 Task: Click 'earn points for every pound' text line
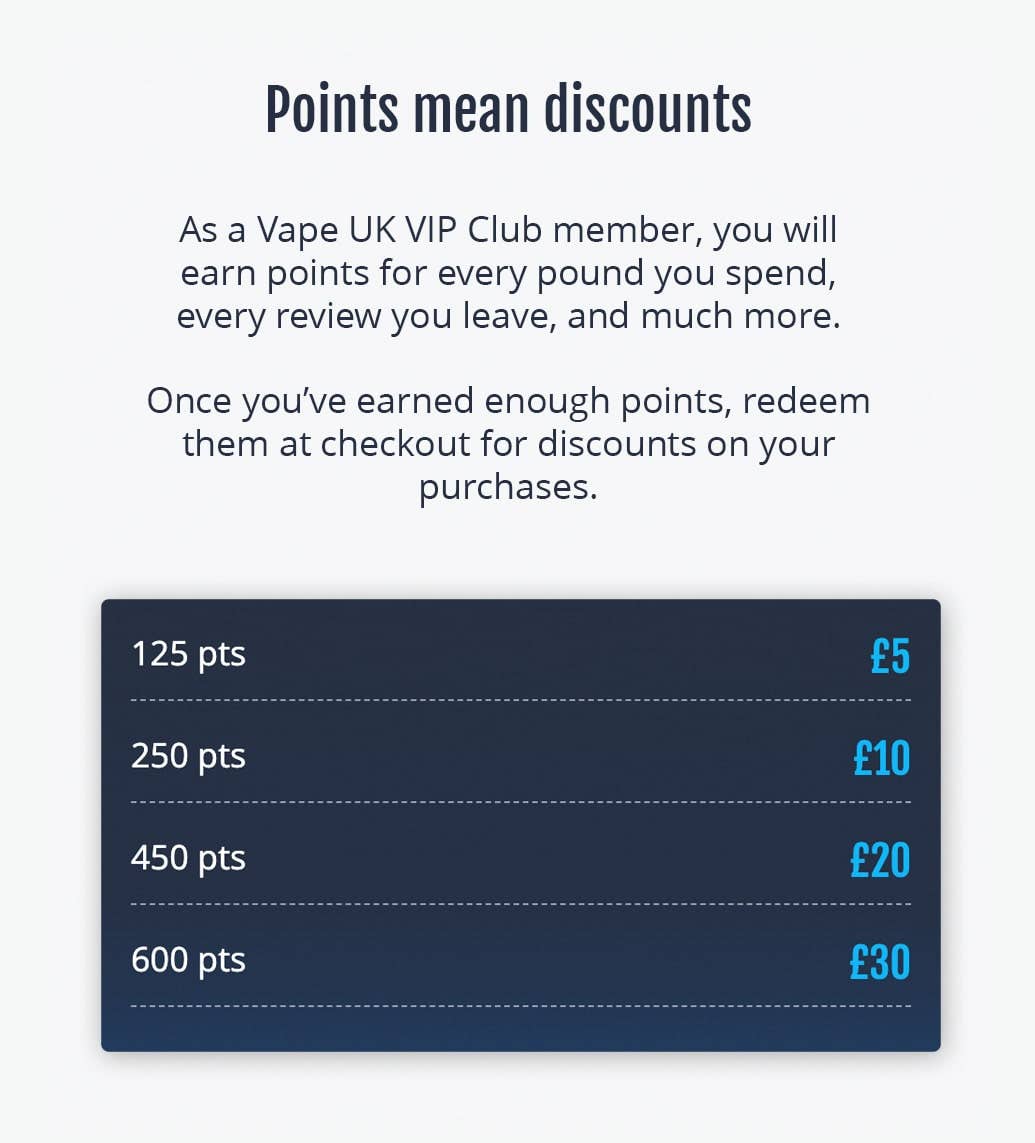pyautogui.click(x=508, y=274)
